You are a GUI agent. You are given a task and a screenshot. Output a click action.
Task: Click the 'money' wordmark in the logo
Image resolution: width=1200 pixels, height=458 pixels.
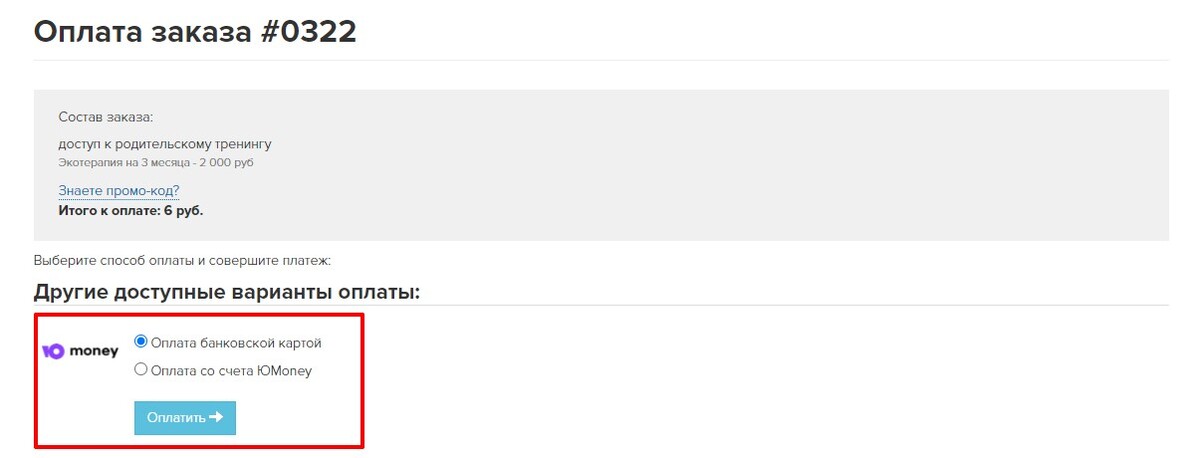tap(94, 352)
